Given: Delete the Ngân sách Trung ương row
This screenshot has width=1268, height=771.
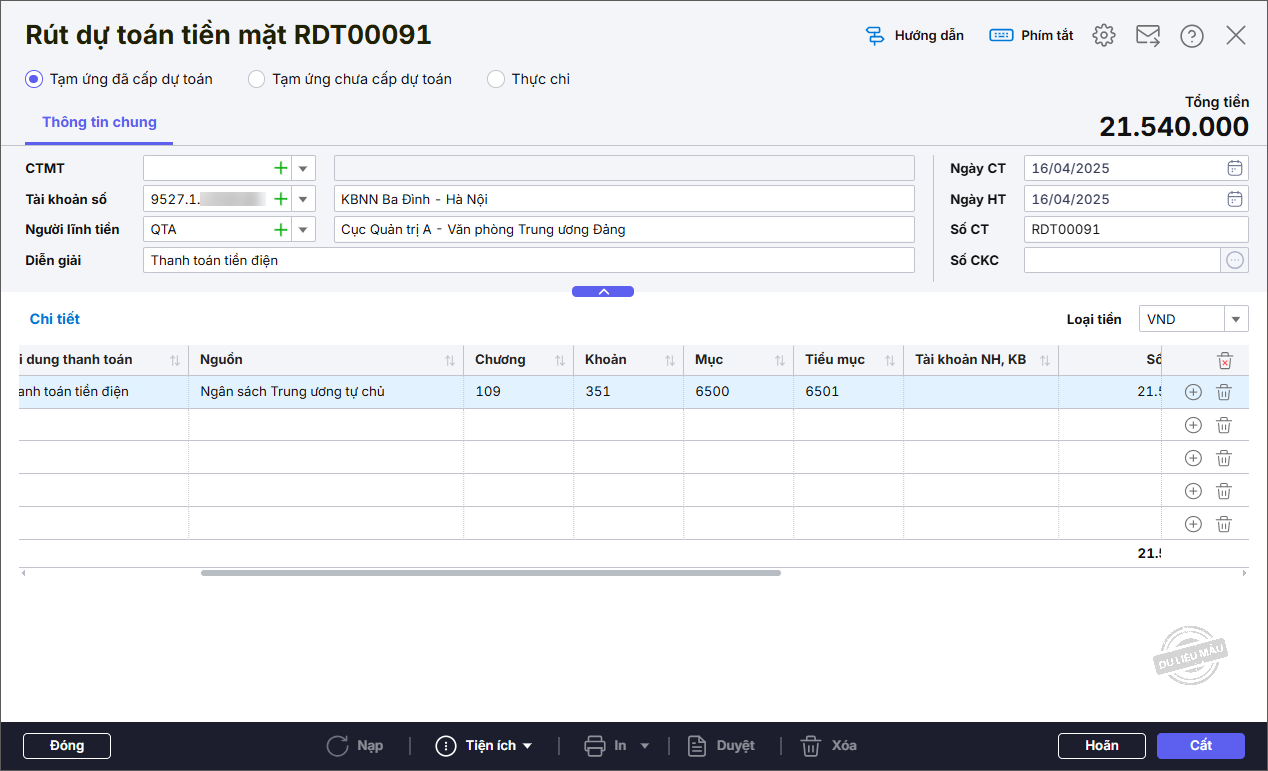Looking at the screenshot, I should point(1223,393).
